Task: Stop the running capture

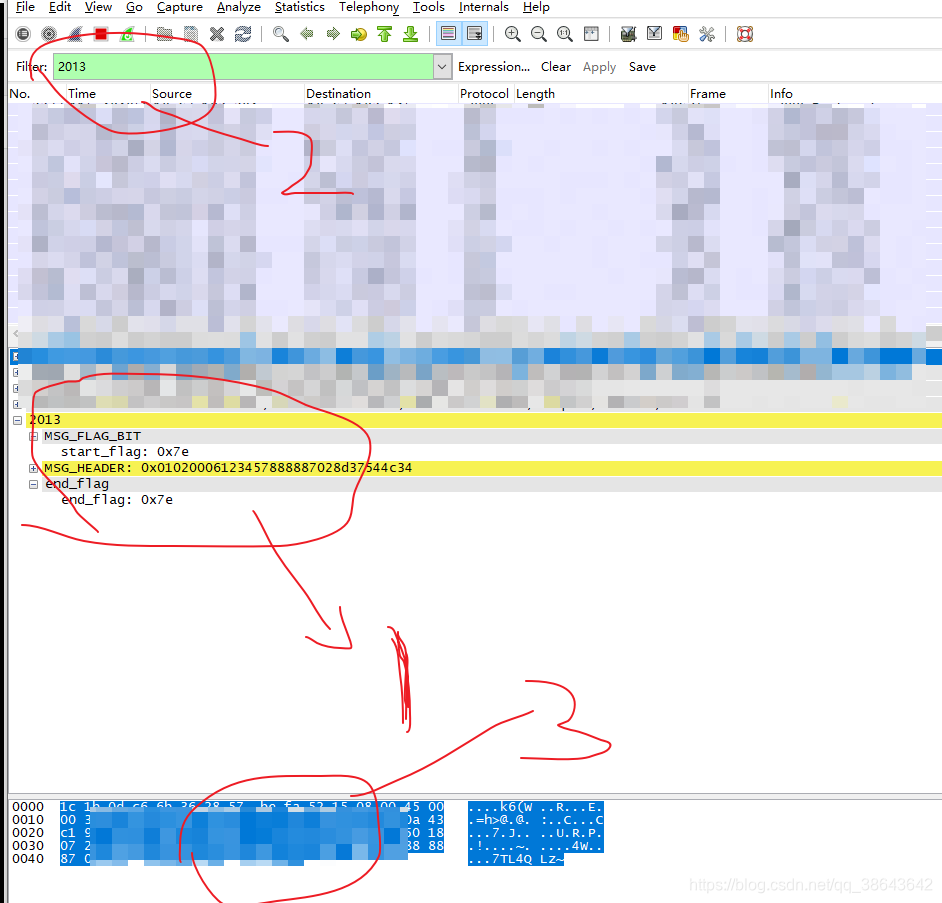Action: point(101,34)
